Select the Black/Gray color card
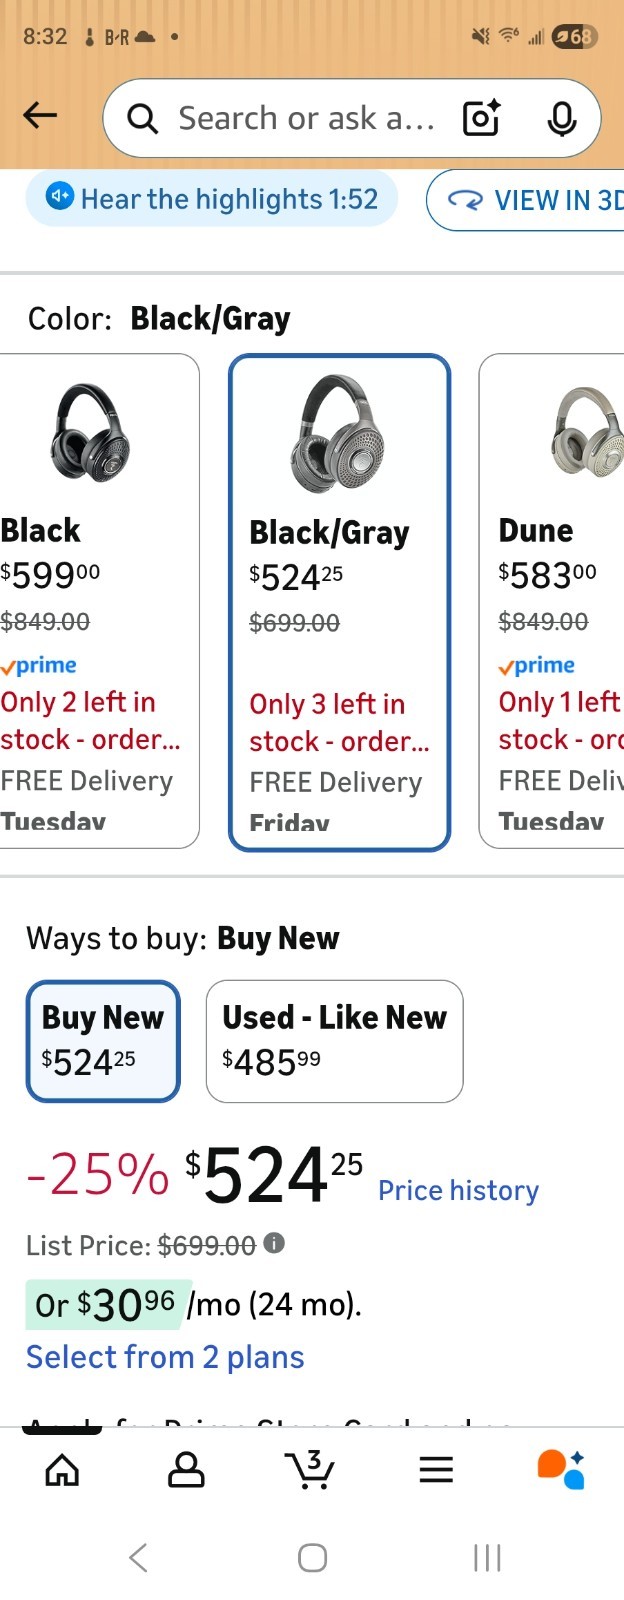 tap(340, 602)
